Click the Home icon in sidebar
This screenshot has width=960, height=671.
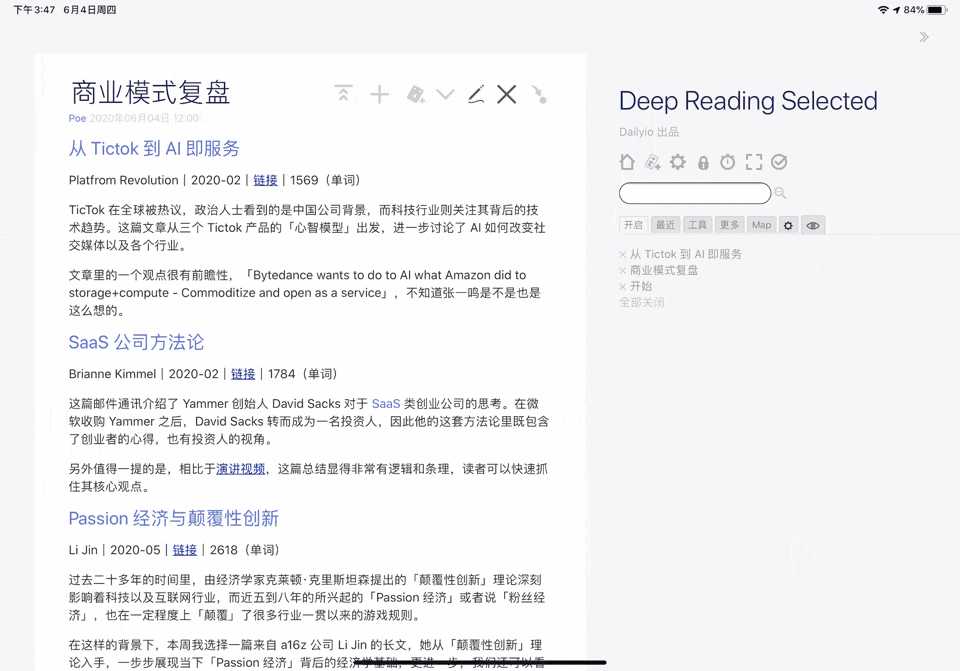(x=627, y=162)
